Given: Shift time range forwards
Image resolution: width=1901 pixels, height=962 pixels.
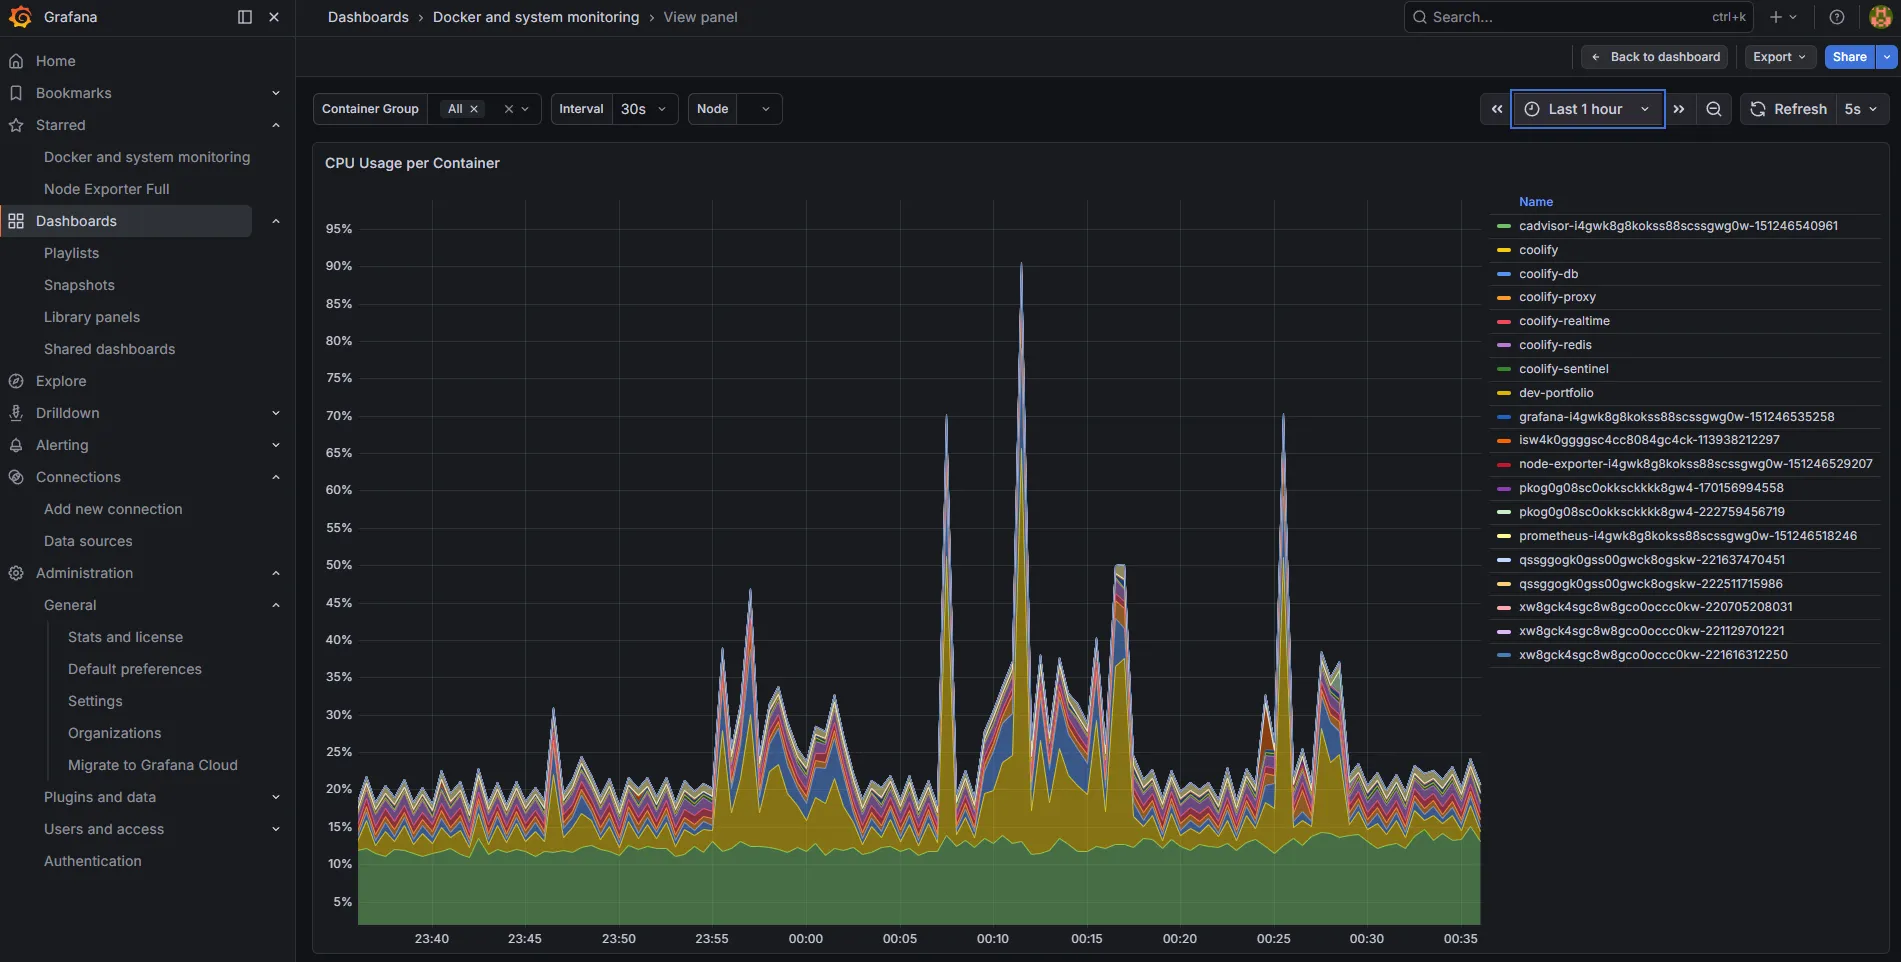Looking at the screenshot, I should pyautogui.click(x=1679, y=109).
